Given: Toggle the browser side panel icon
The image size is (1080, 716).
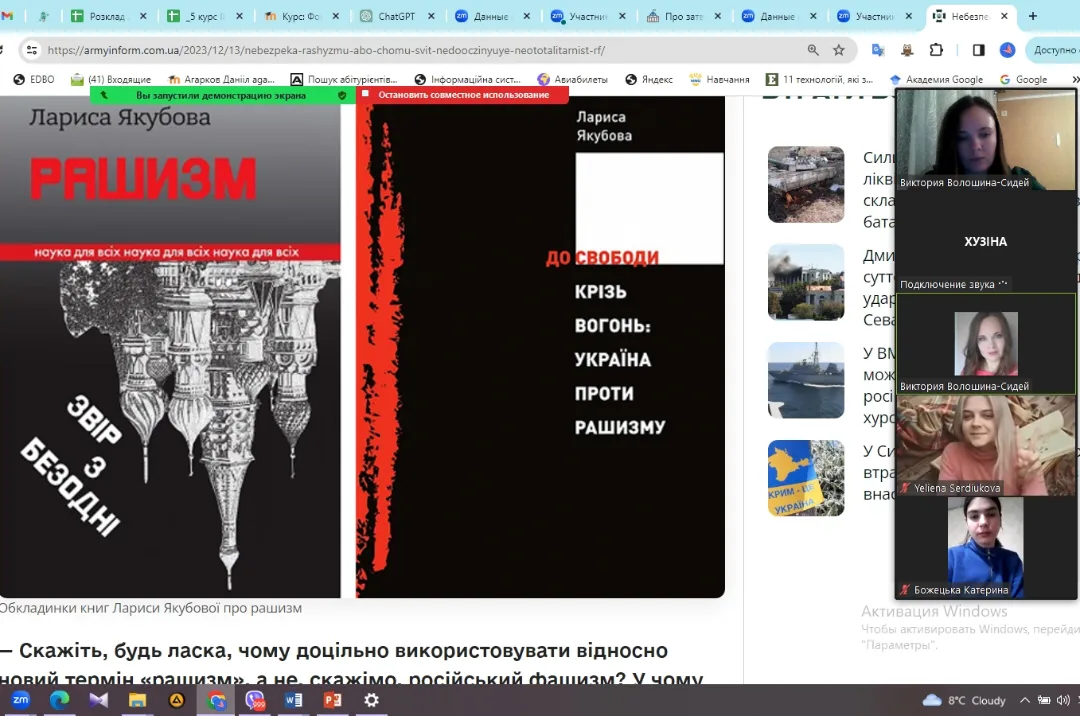Looking at the screenshot, I should (x=978, y=50).
